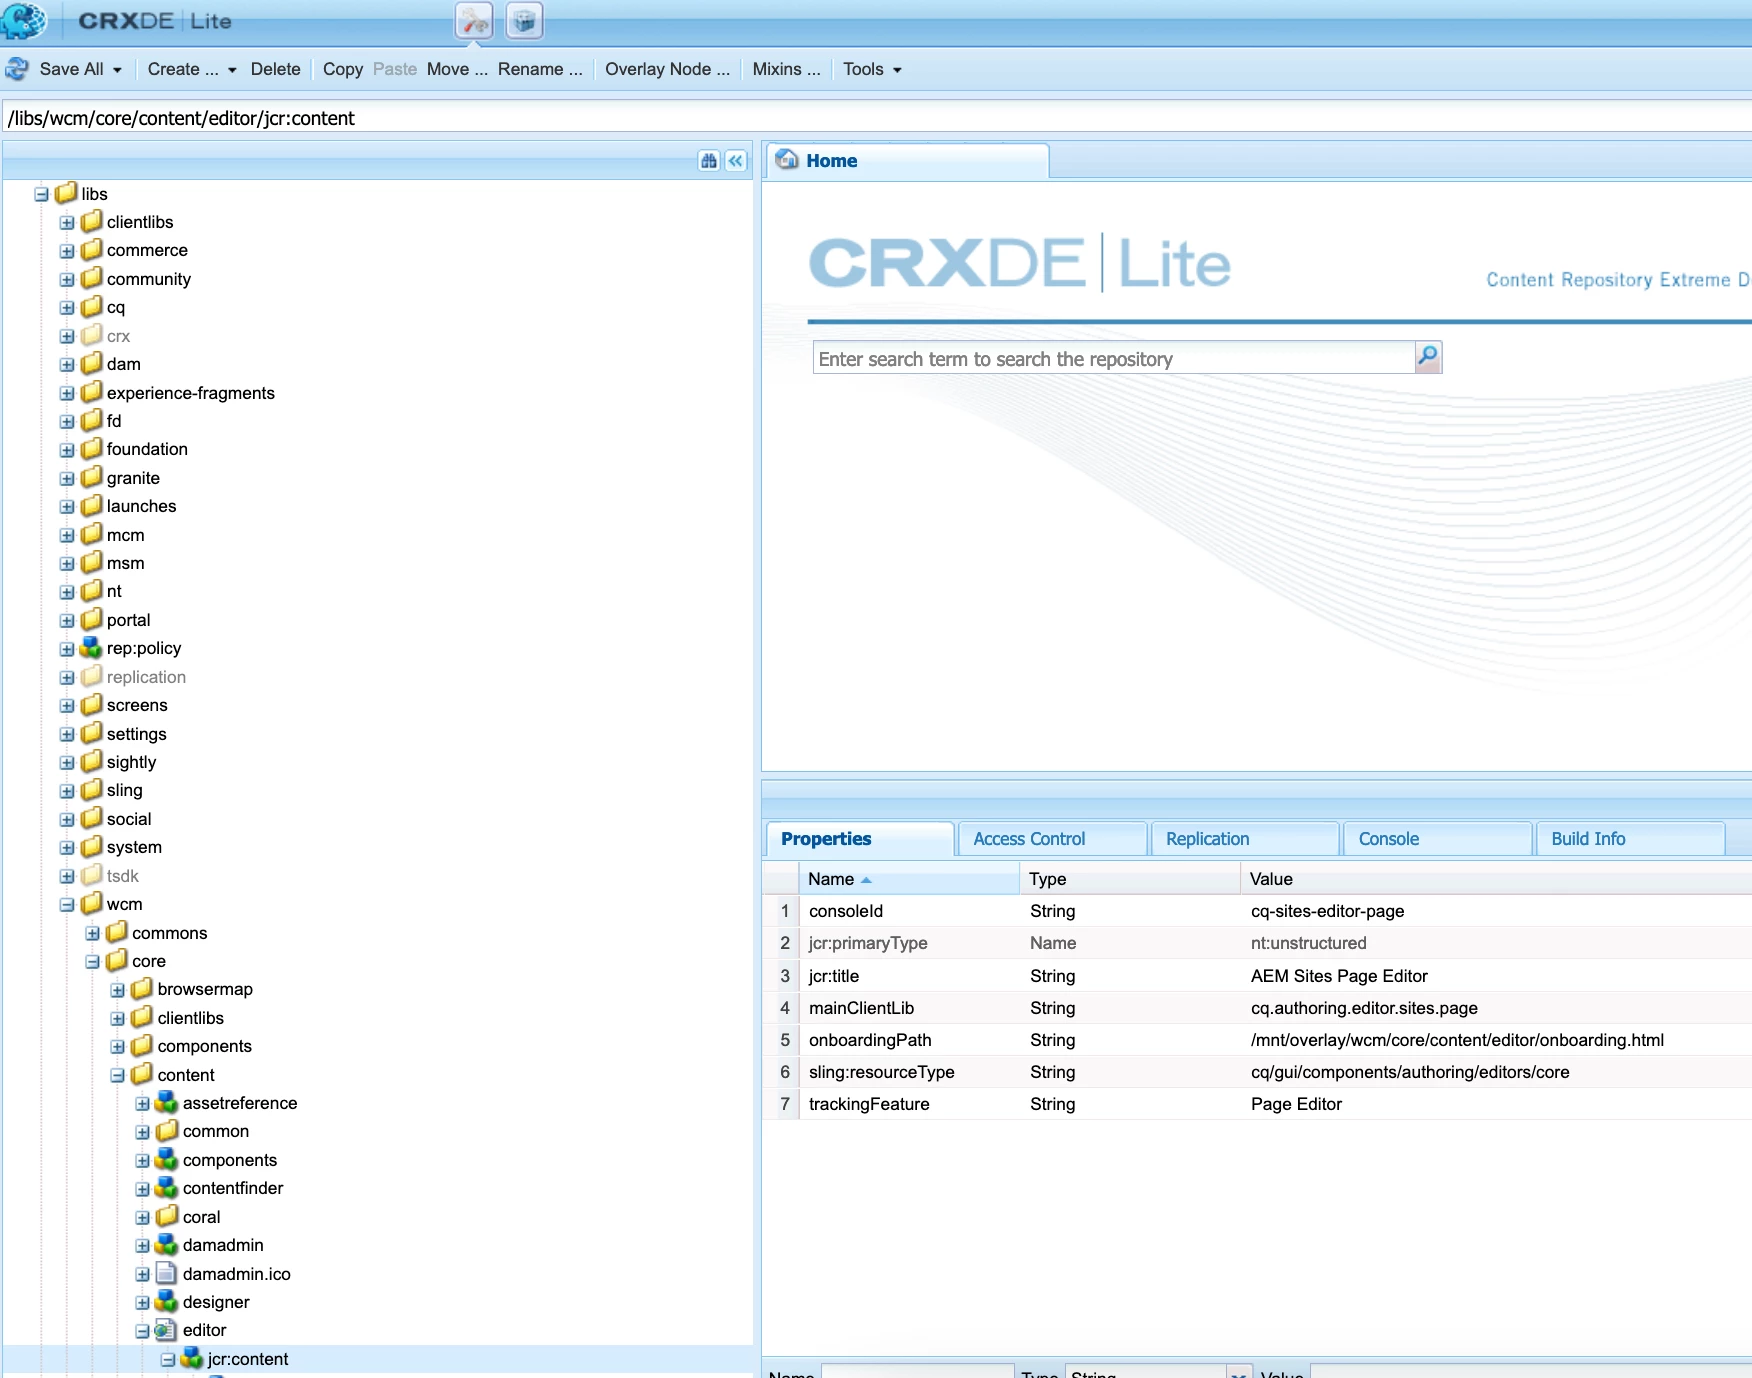This screenshot has width=1752, height=1378.
Task: Select the editor page node icon
Action: (167, 1330)
